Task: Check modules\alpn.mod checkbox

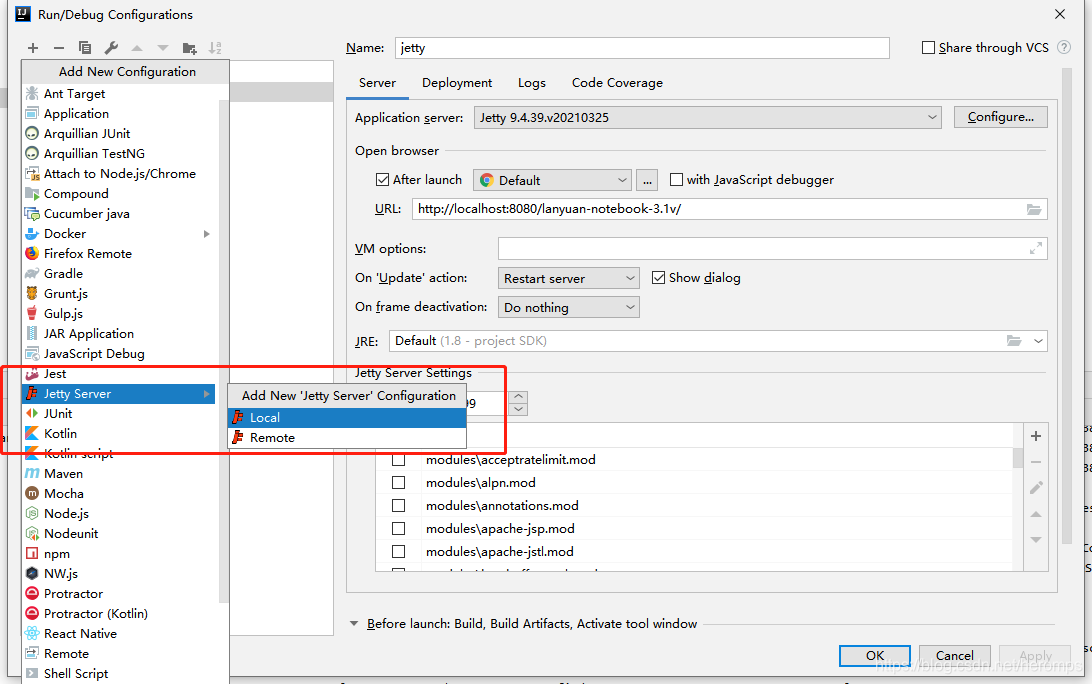Action: click(x=398, y=483)
